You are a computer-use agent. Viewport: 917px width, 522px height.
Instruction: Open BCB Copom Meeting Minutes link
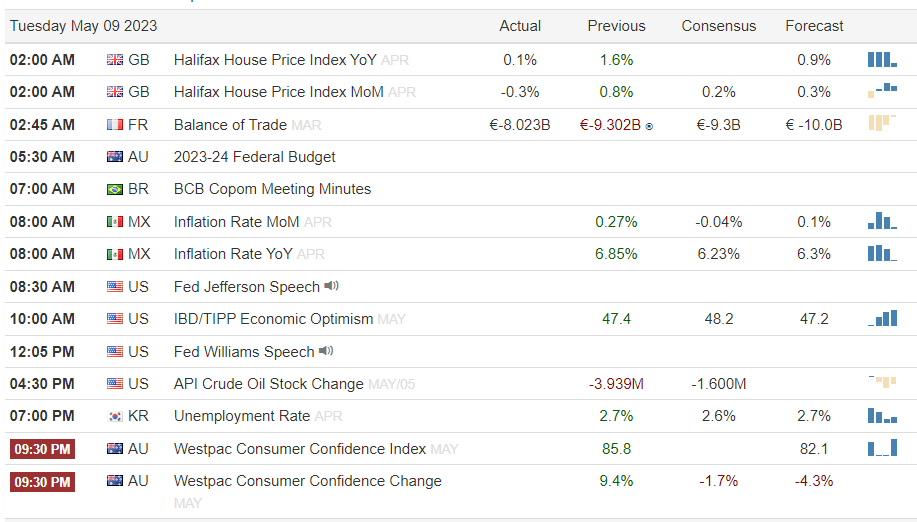pos(272,189)
